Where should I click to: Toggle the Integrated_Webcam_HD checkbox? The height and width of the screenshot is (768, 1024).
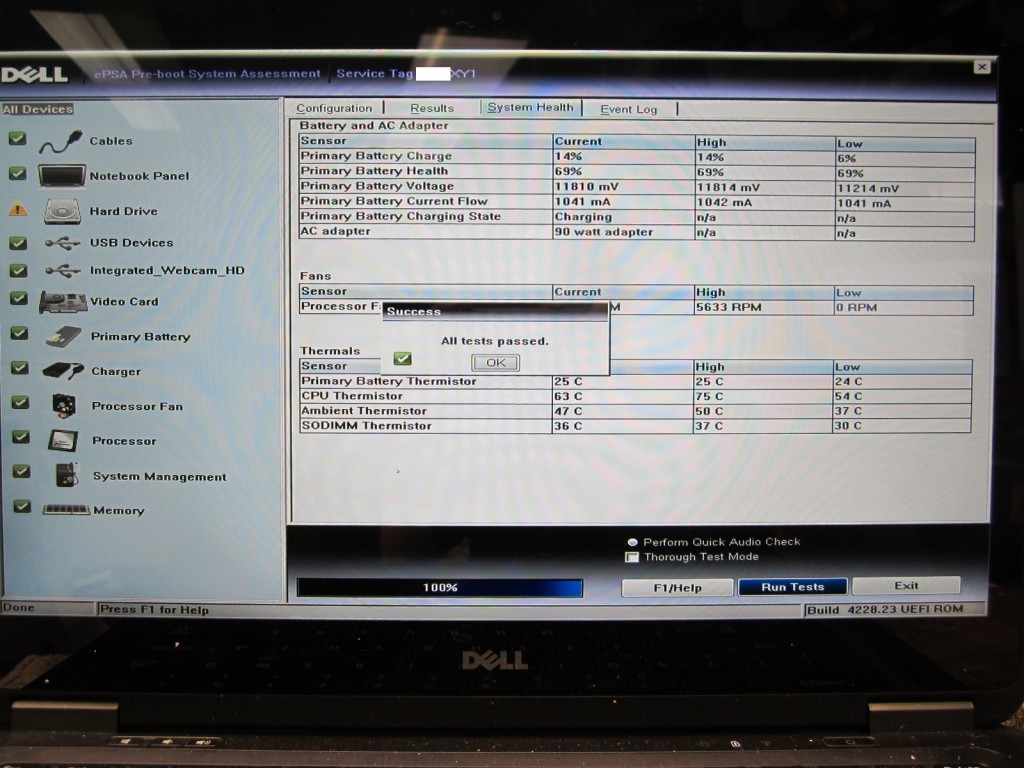click(18, 270)
